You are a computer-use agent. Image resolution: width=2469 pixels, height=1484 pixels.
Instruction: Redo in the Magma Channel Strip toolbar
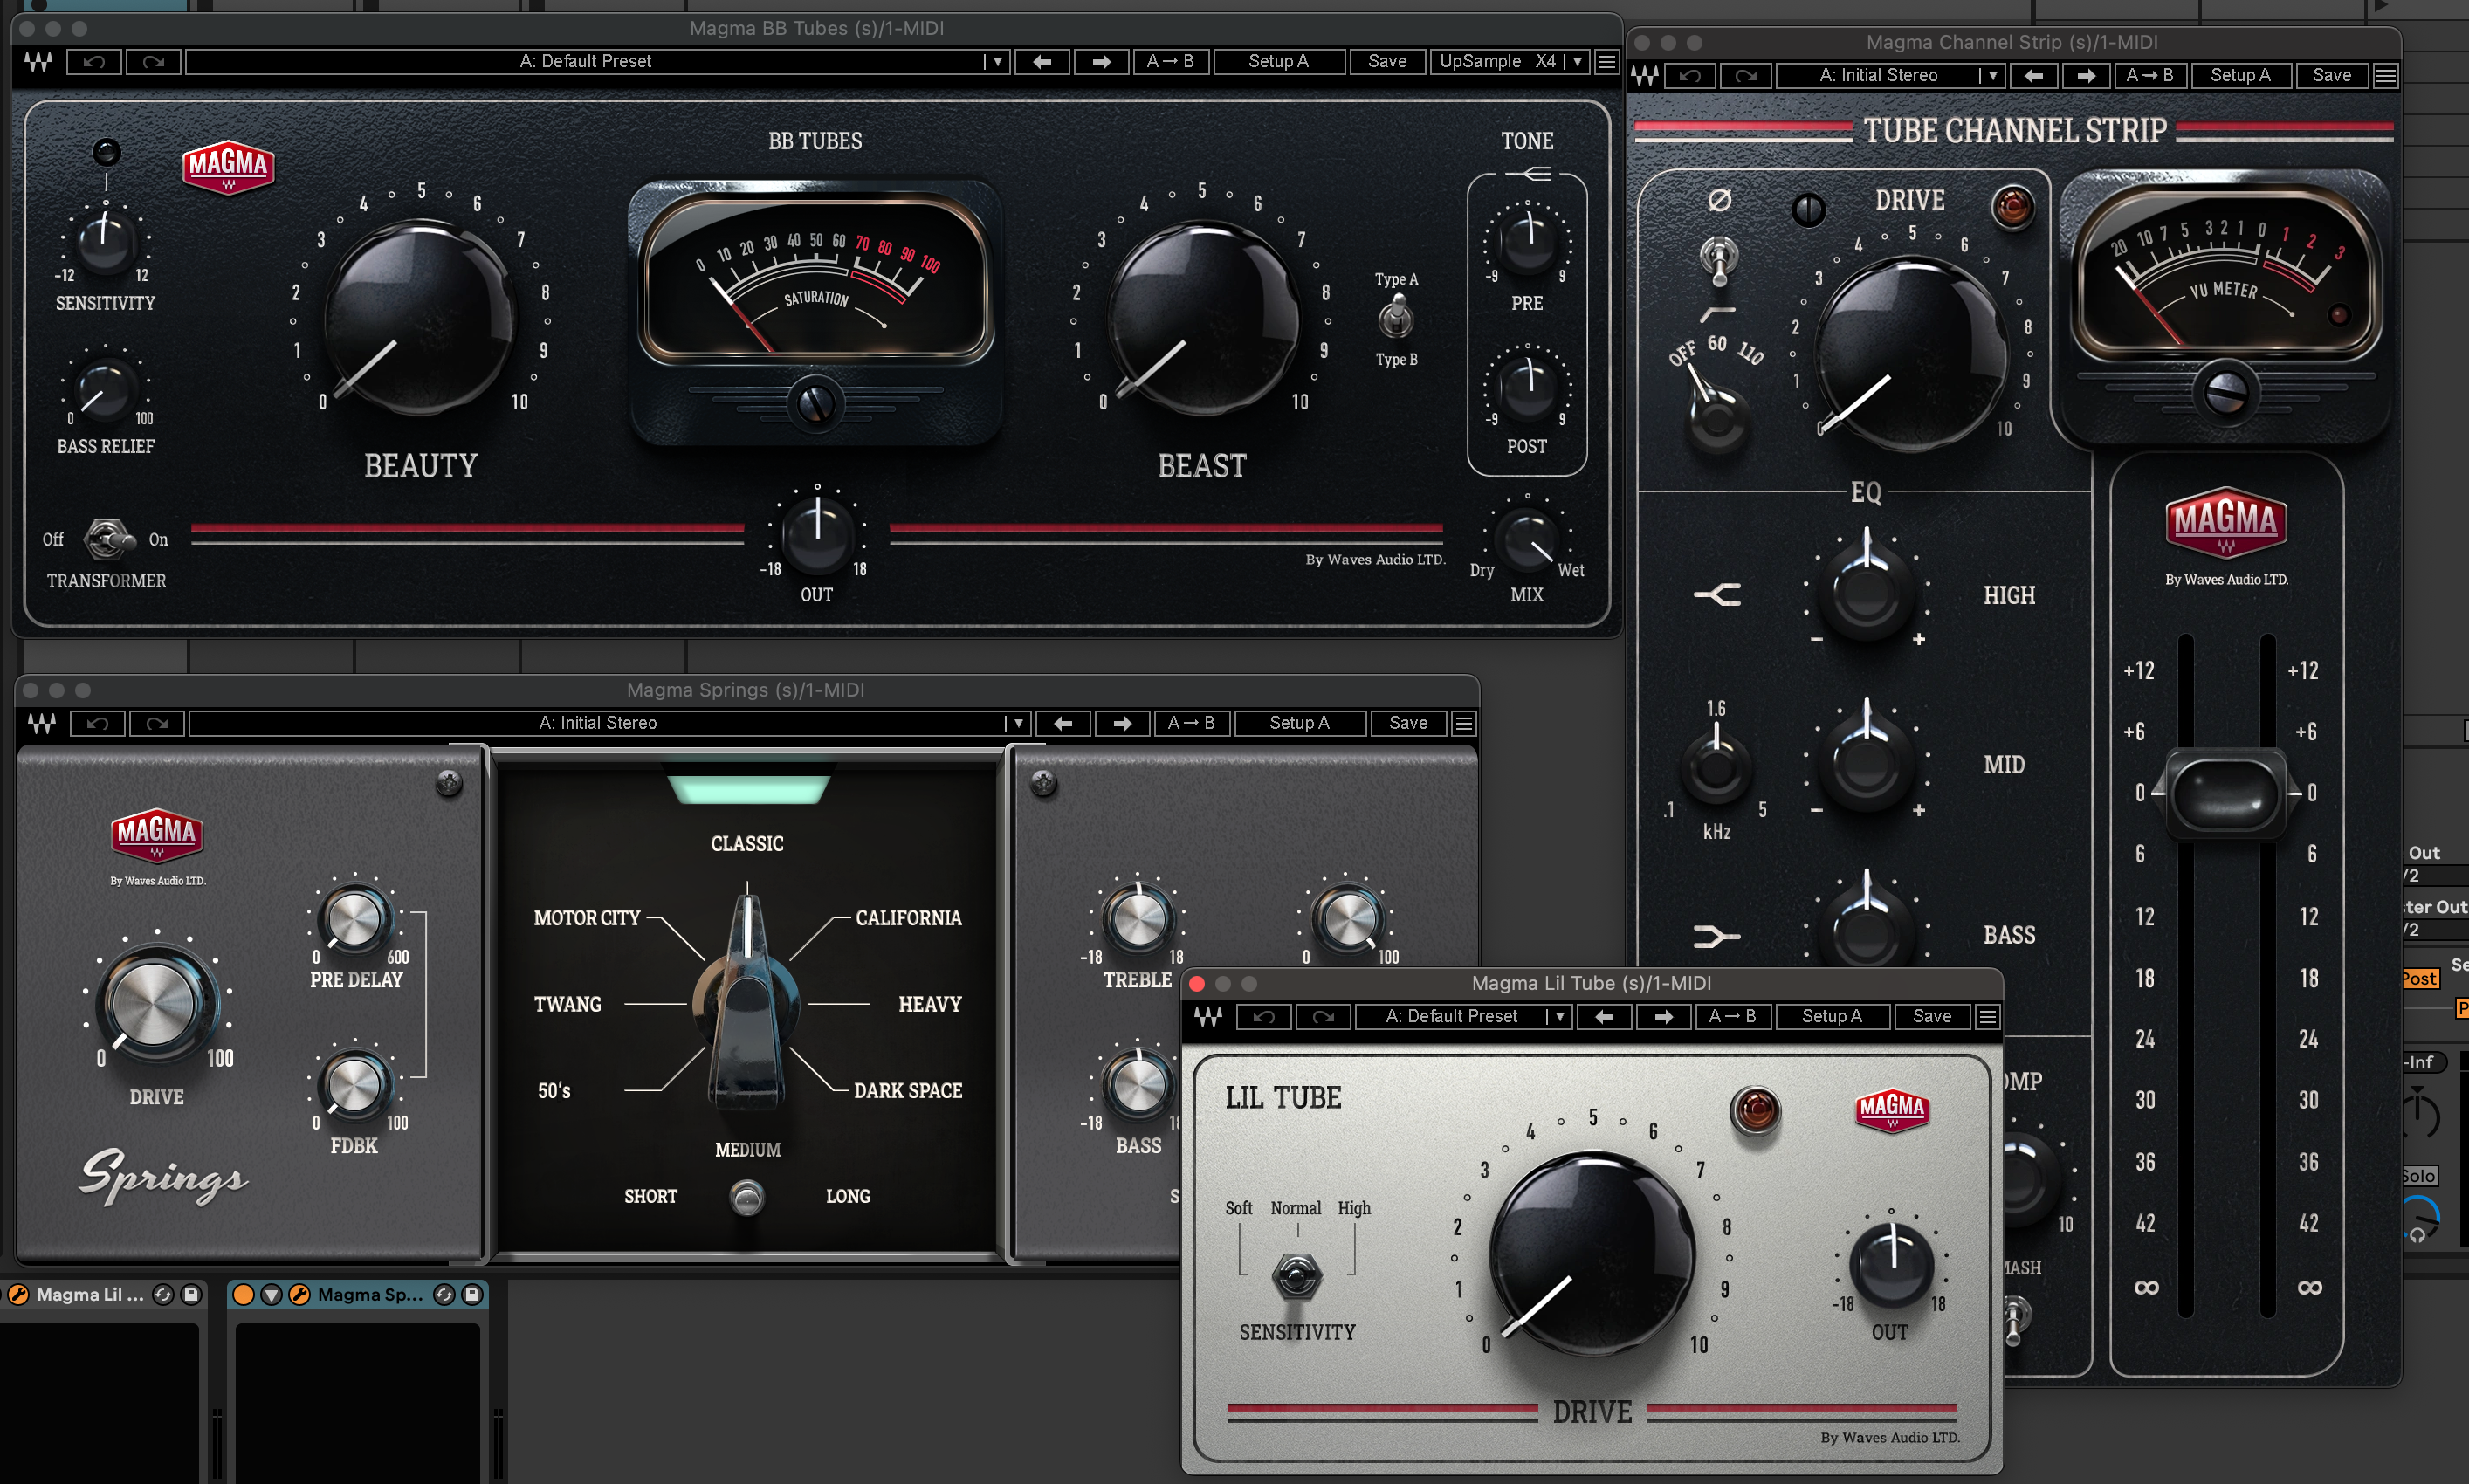(1746, 76)
